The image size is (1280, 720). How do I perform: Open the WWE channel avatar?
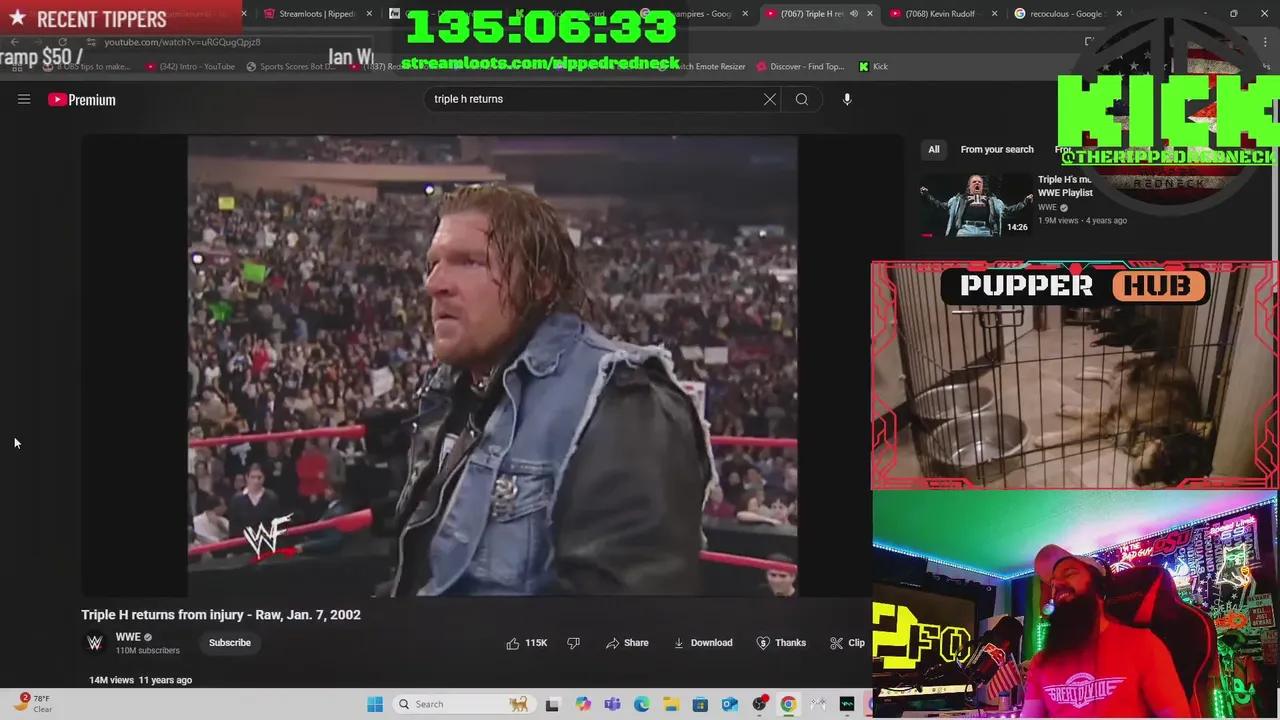95,643
